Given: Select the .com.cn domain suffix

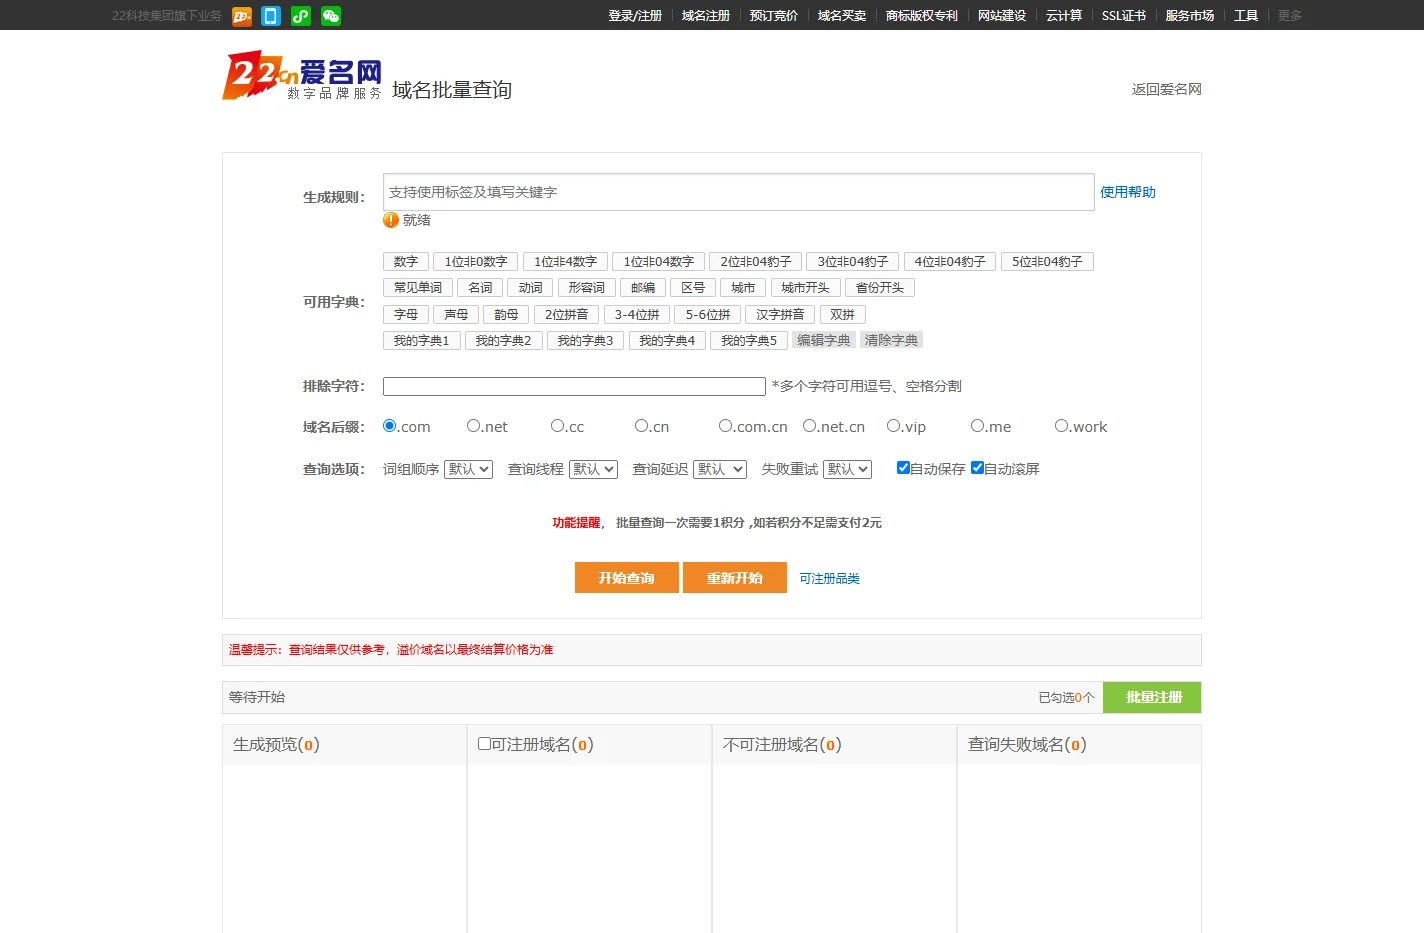Looking at the screenshot, I should (726, 426).
